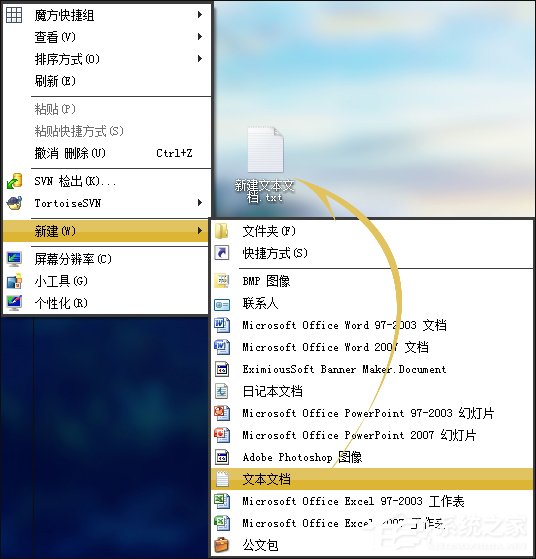Click the SVN 检出(K)... entry text

75,181
